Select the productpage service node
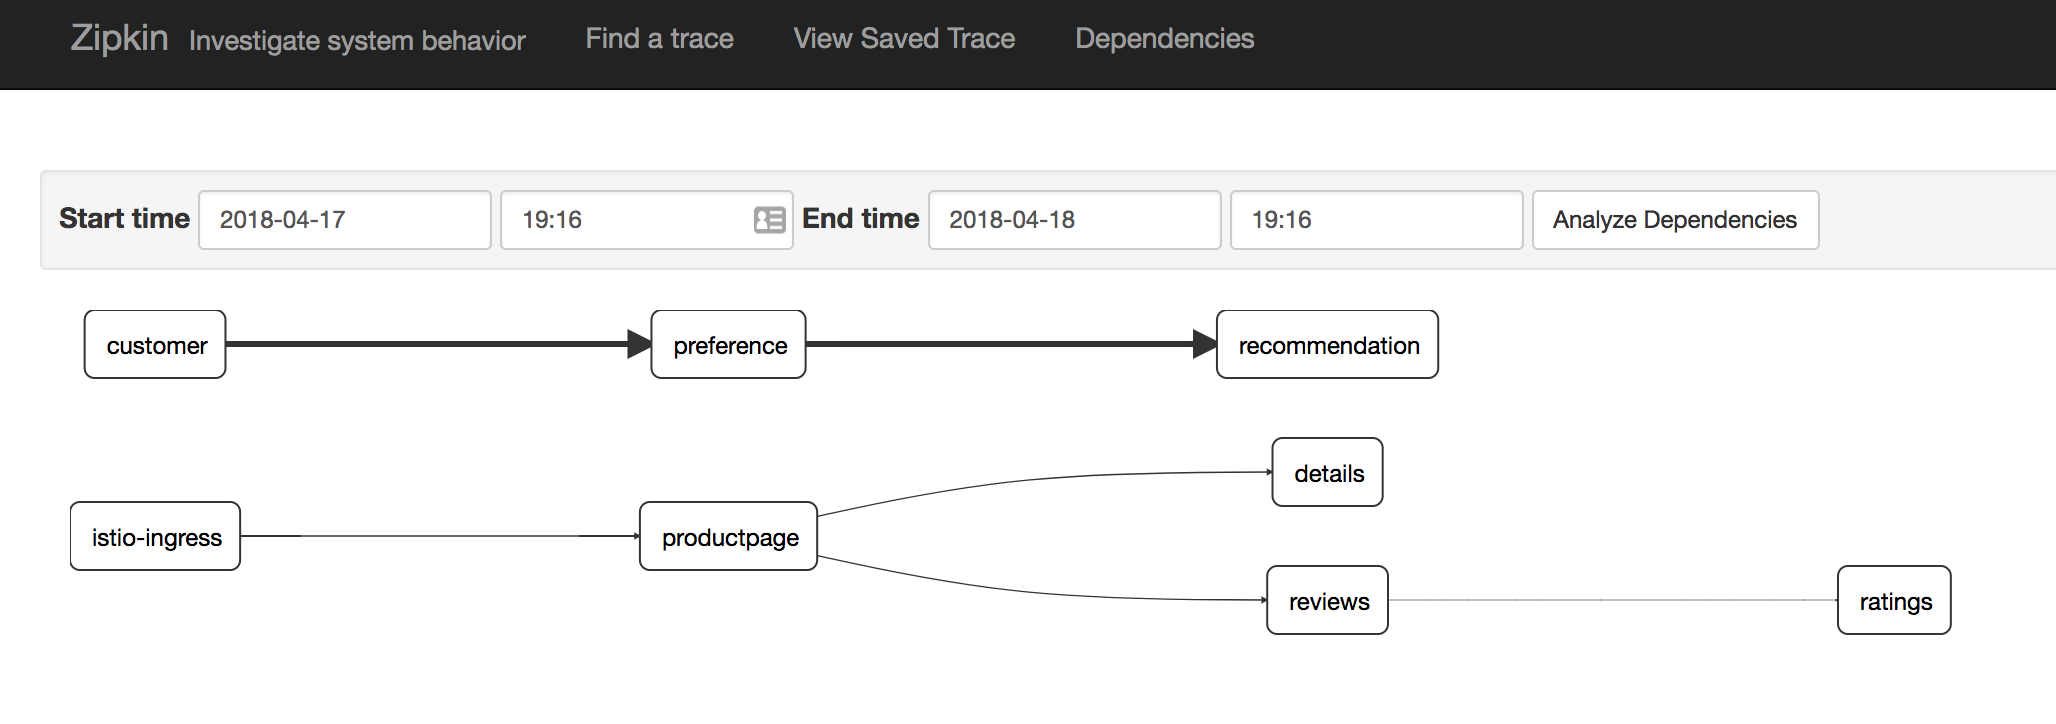 [729, 537]
